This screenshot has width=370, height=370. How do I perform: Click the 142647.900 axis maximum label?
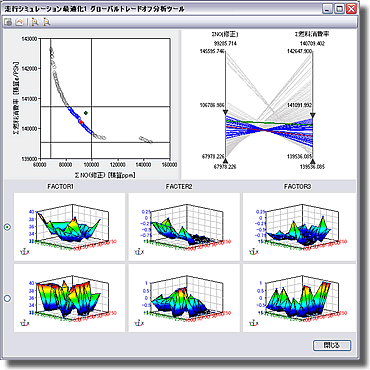click(x=300, y=51)
